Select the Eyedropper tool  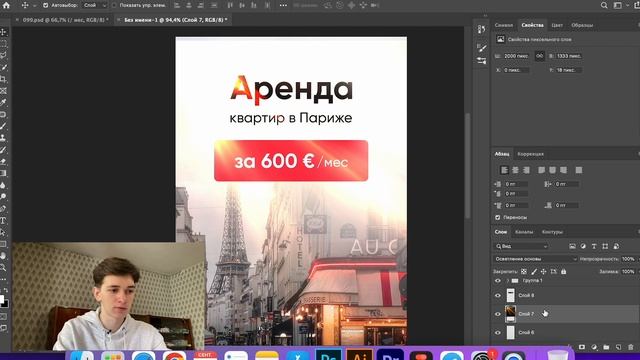tap(3, 102)
